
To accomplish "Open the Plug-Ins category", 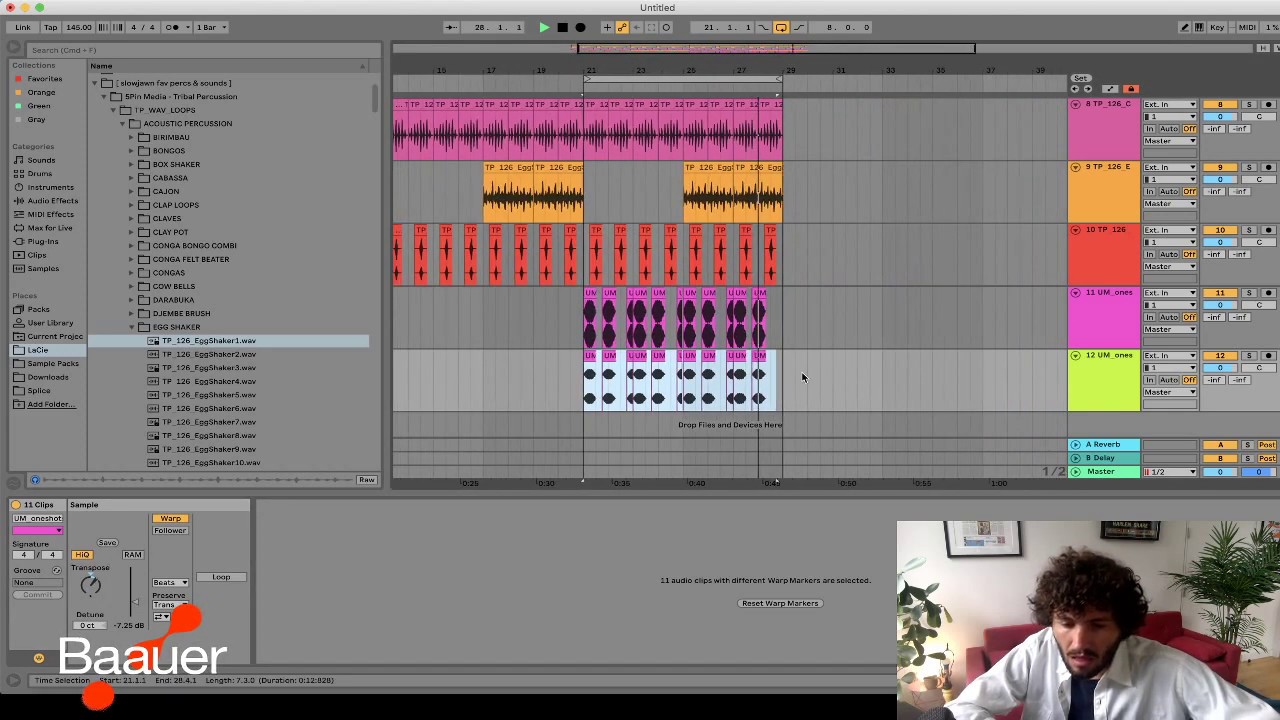I will (43, 241).
